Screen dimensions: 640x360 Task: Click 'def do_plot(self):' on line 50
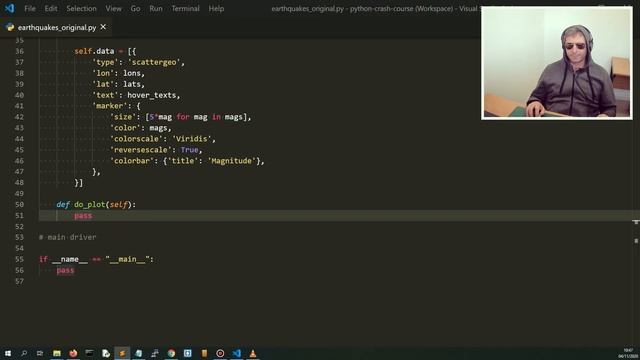pos(96,204)
